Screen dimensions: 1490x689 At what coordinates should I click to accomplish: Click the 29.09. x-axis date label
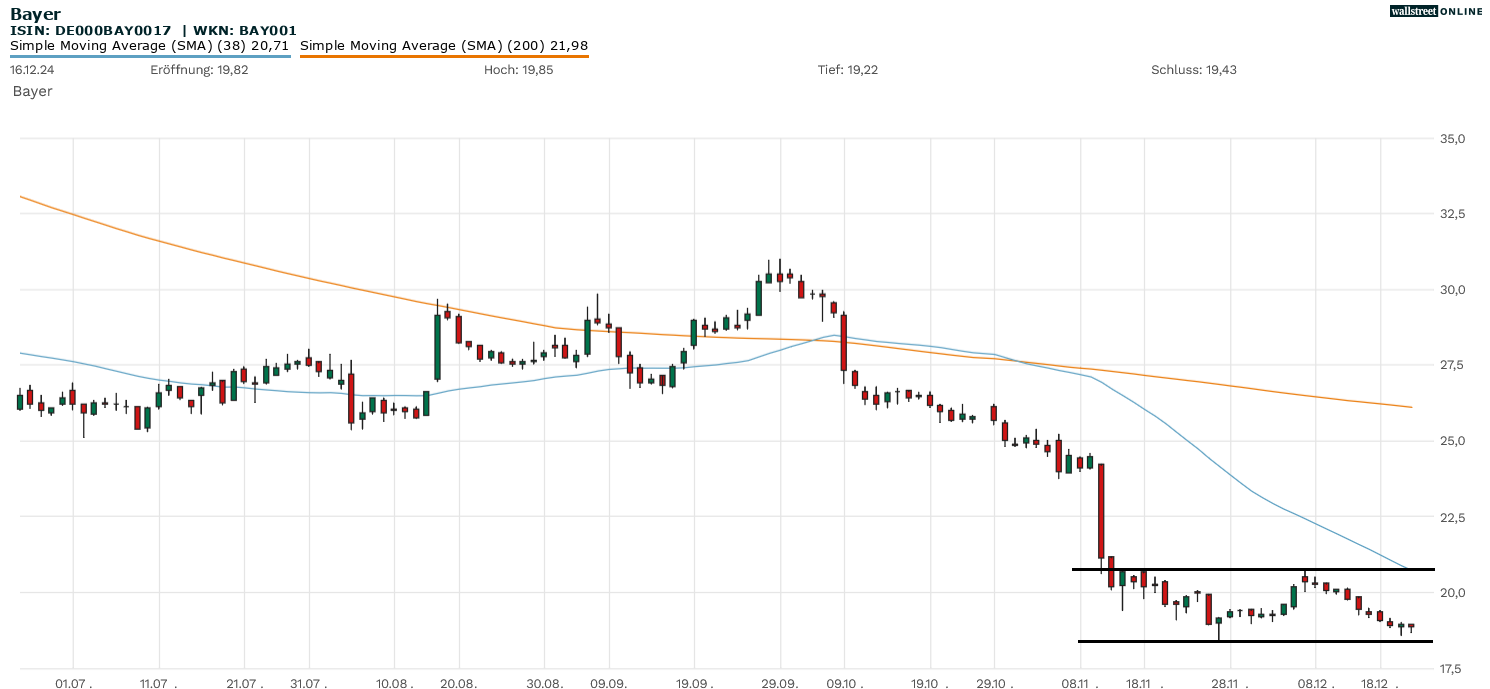[x=780, y=682]
